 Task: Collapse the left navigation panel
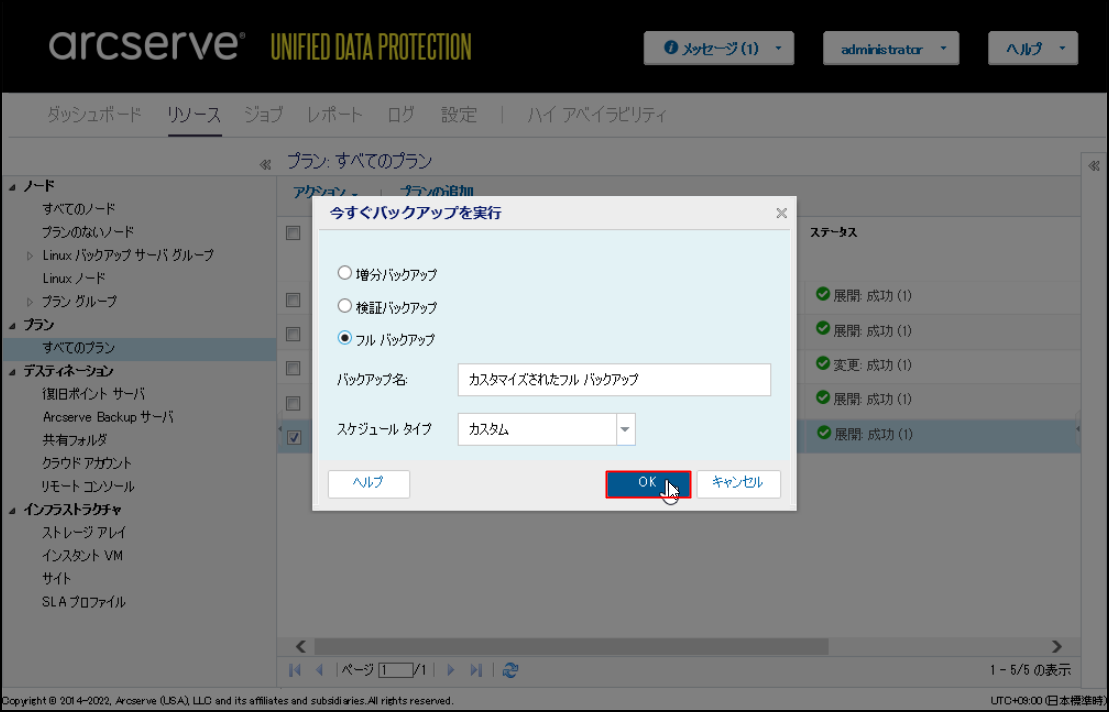tap(265, 165)
